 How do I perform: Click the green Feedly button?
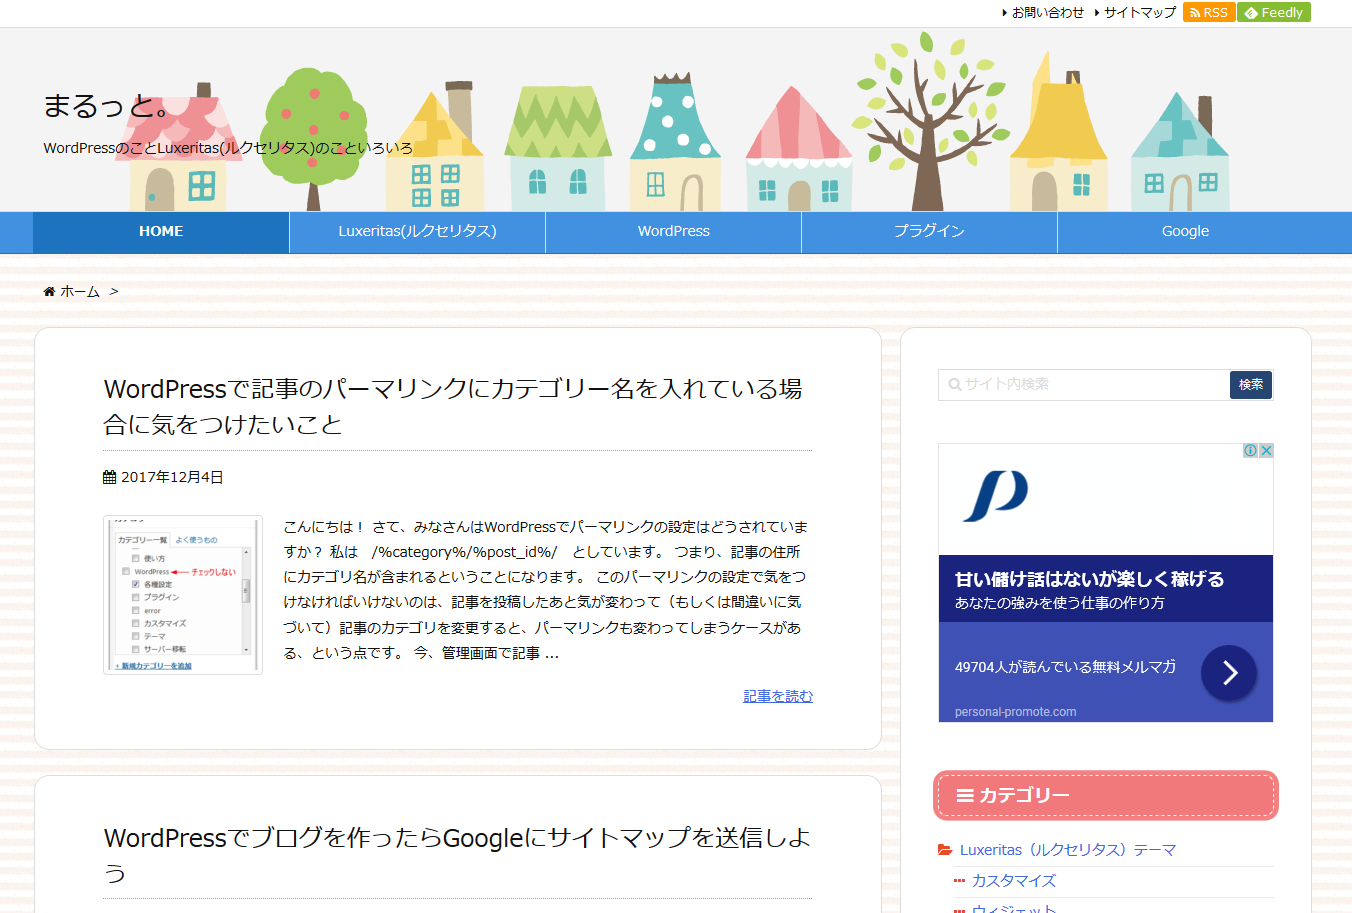click(x=1273, y=12)
